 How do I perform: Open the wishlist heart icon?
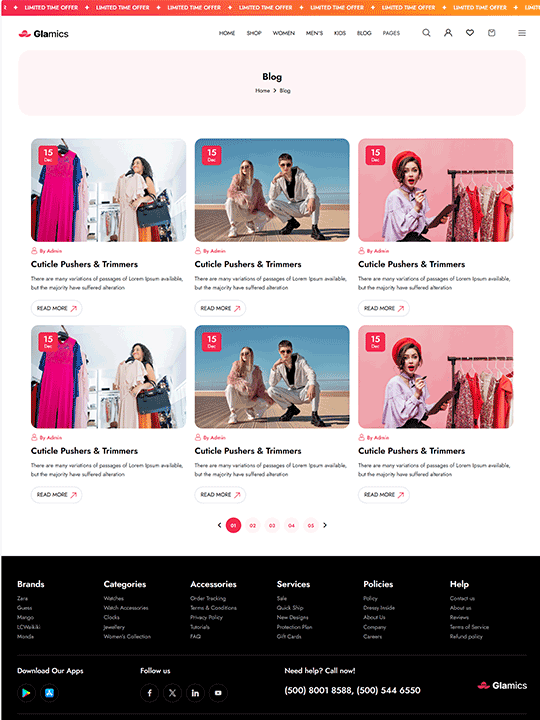pos(470,33)
